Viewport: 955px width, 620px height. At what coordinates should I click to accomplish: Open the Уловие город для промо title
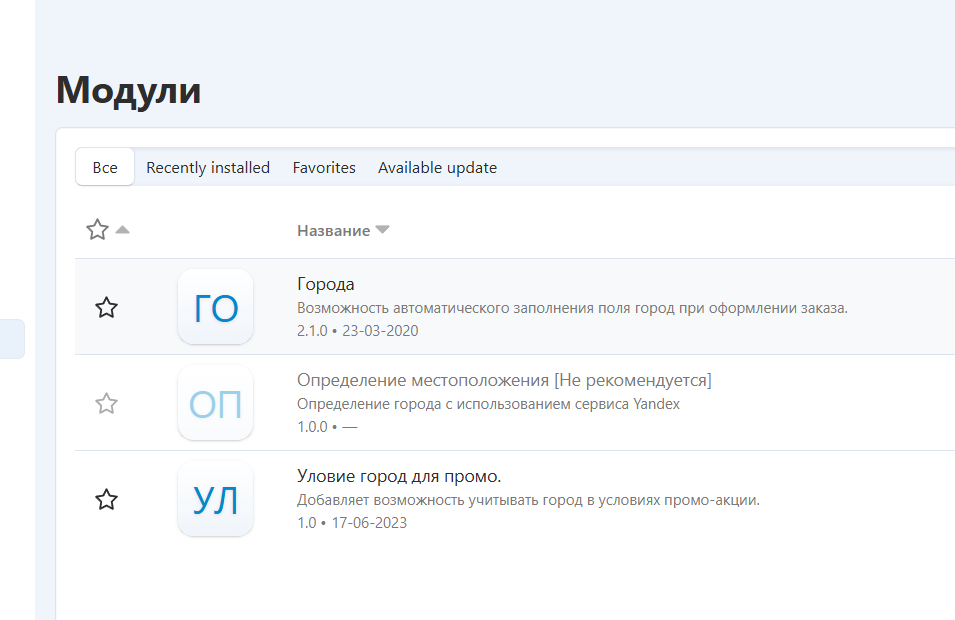point(399,477)
